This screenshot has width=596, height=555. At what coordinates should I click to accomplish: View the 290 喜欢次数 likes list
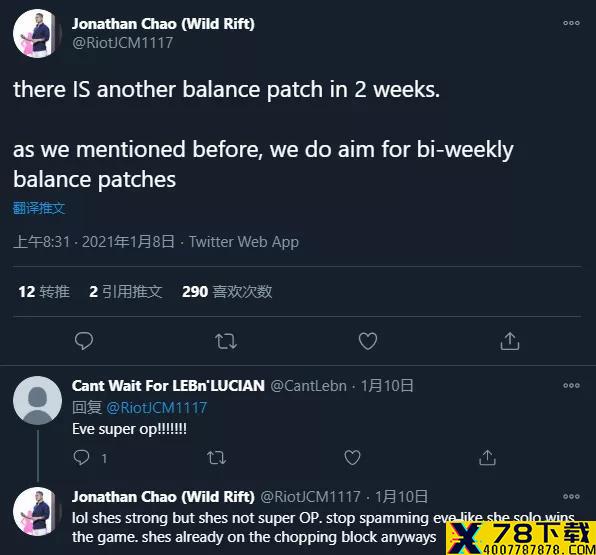pyautogui.click(x=227, y=292)
